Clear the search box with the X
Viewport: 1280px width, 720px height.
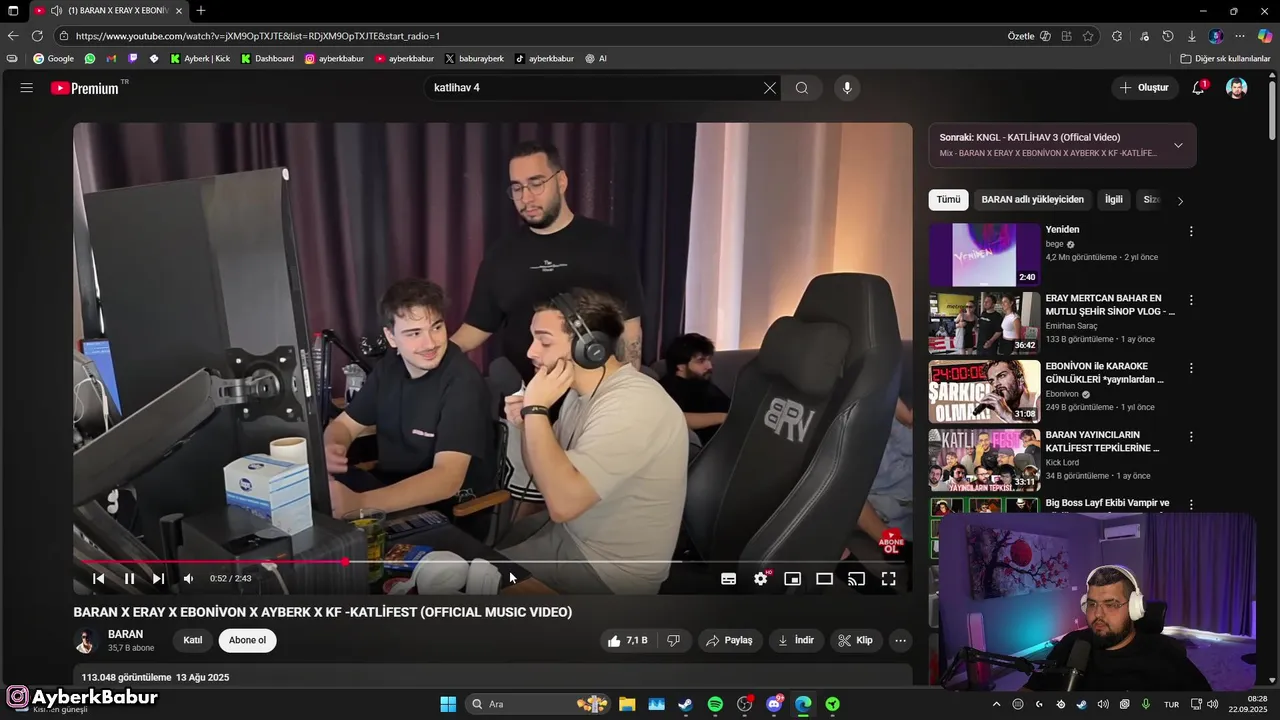tap(770, 88)
